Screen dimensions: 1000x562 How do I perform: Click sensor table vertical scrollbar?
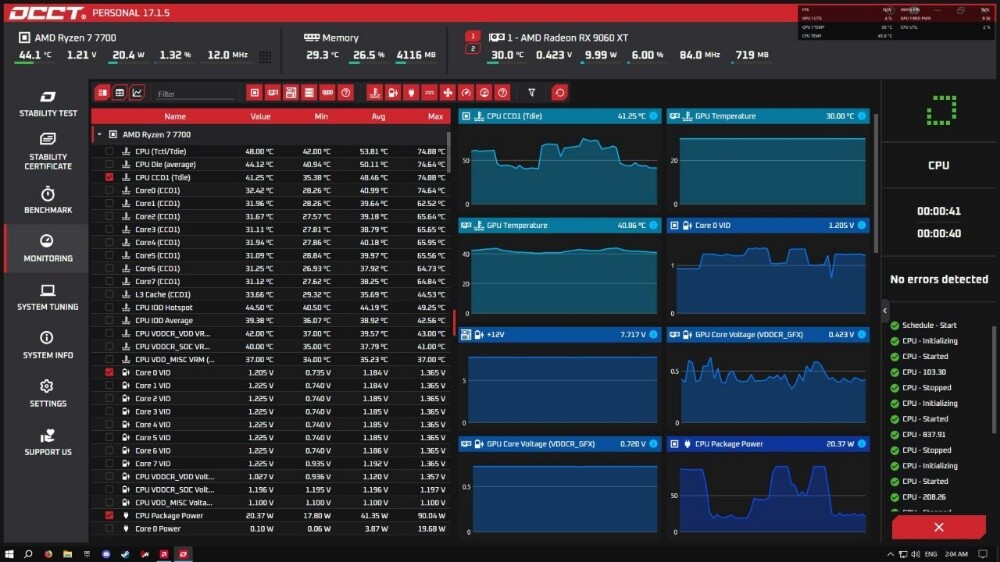[449, 151]
